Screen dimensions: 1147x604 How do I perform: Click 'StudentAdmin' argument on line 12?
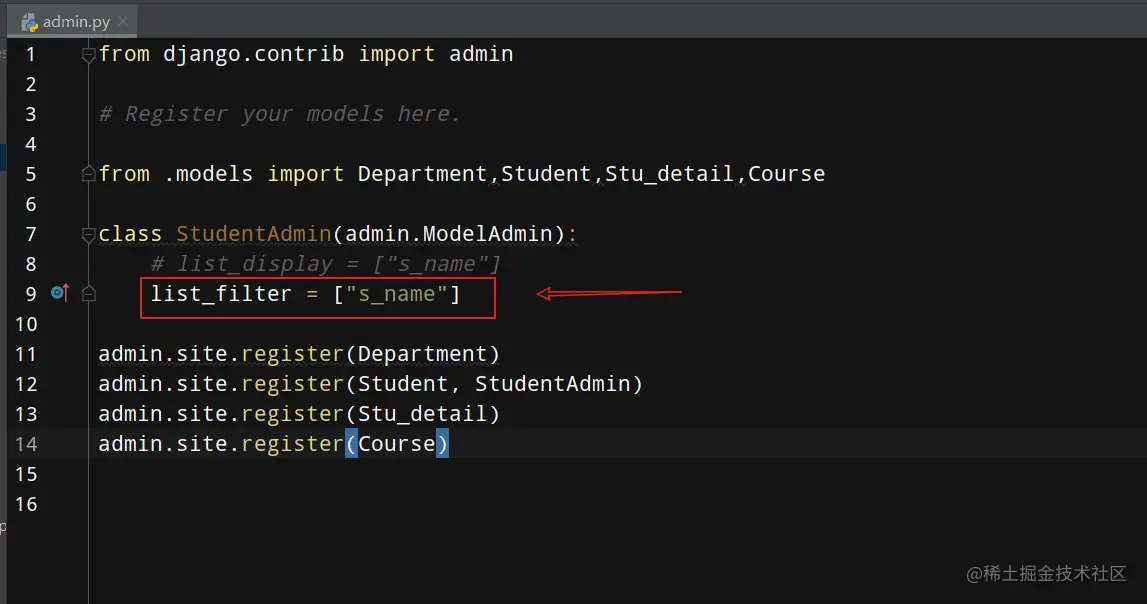(x=552, y=384)
